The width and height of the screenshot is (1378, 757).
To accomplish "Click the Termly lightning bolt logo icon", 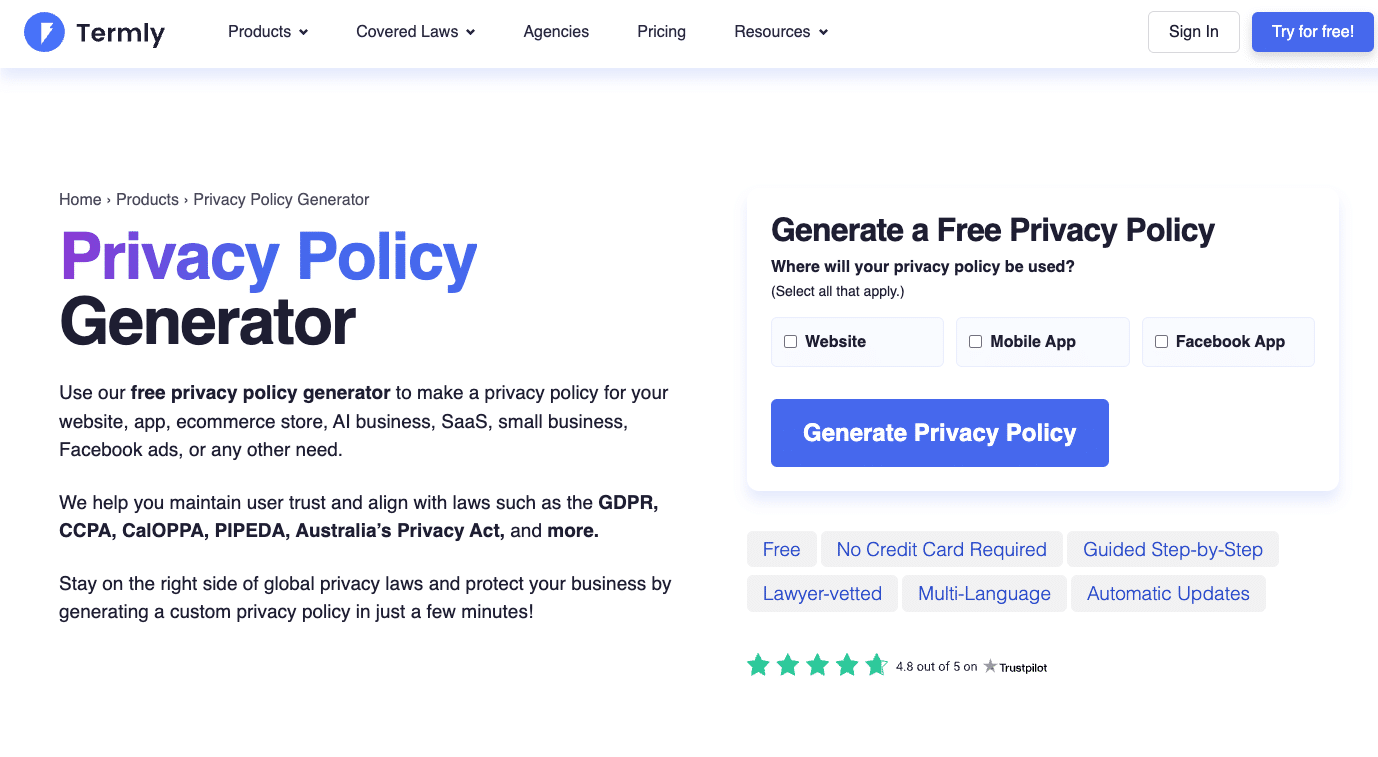I will (x=44, y=32).
